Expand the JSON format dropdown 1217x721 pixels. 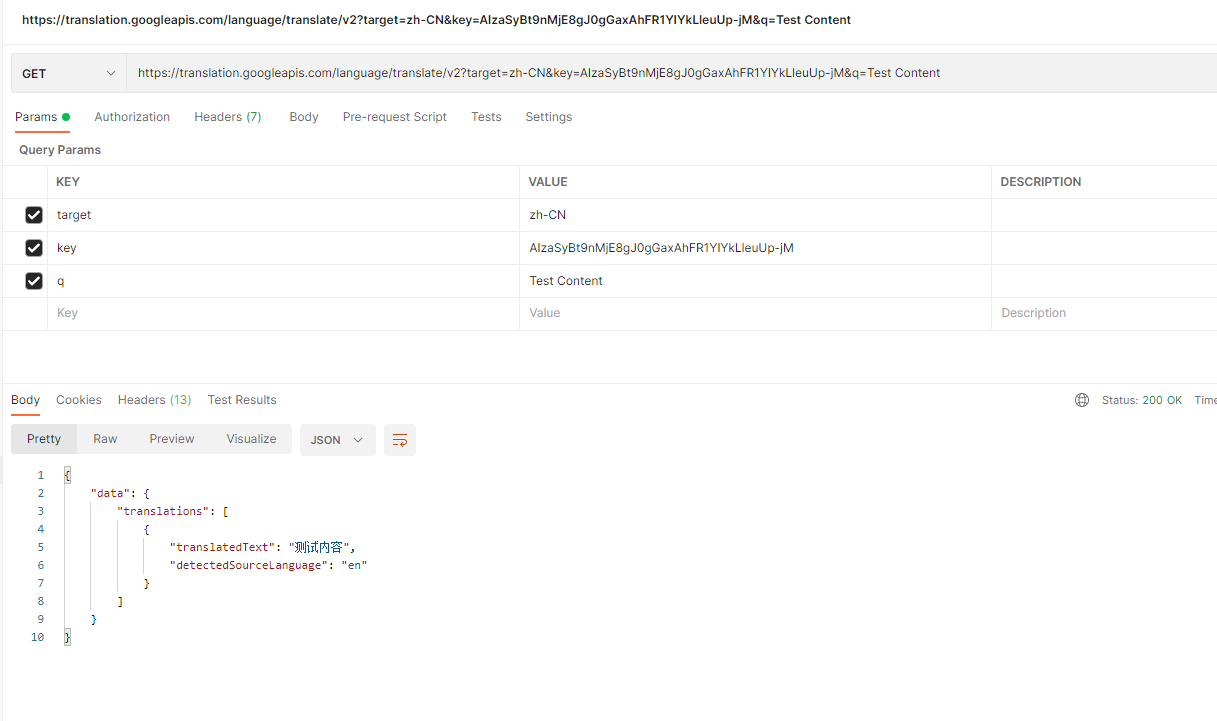click(x=337, y=440)
